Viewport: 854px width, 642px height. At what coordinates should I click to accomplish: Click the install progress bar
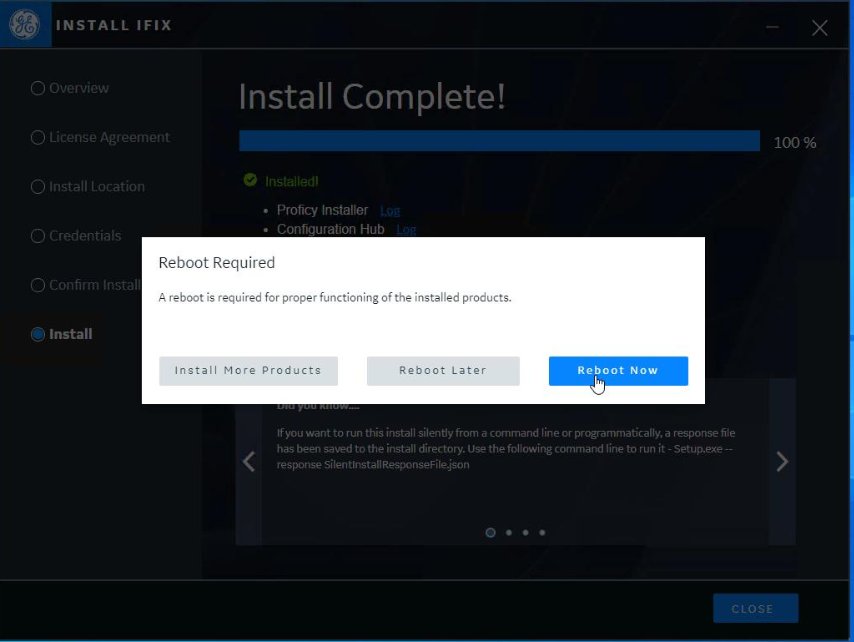pos(499,140)
